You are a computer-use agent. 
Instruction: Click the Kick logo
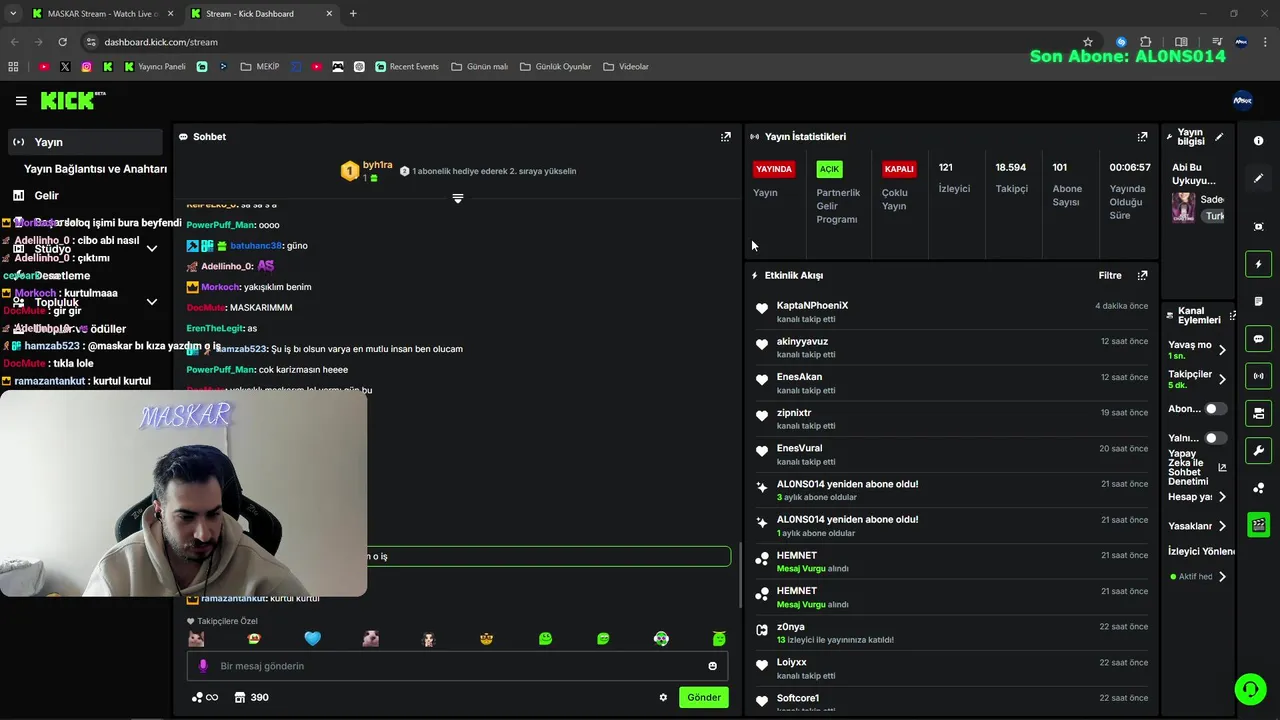pyautogui.click(x=72, y=100)
